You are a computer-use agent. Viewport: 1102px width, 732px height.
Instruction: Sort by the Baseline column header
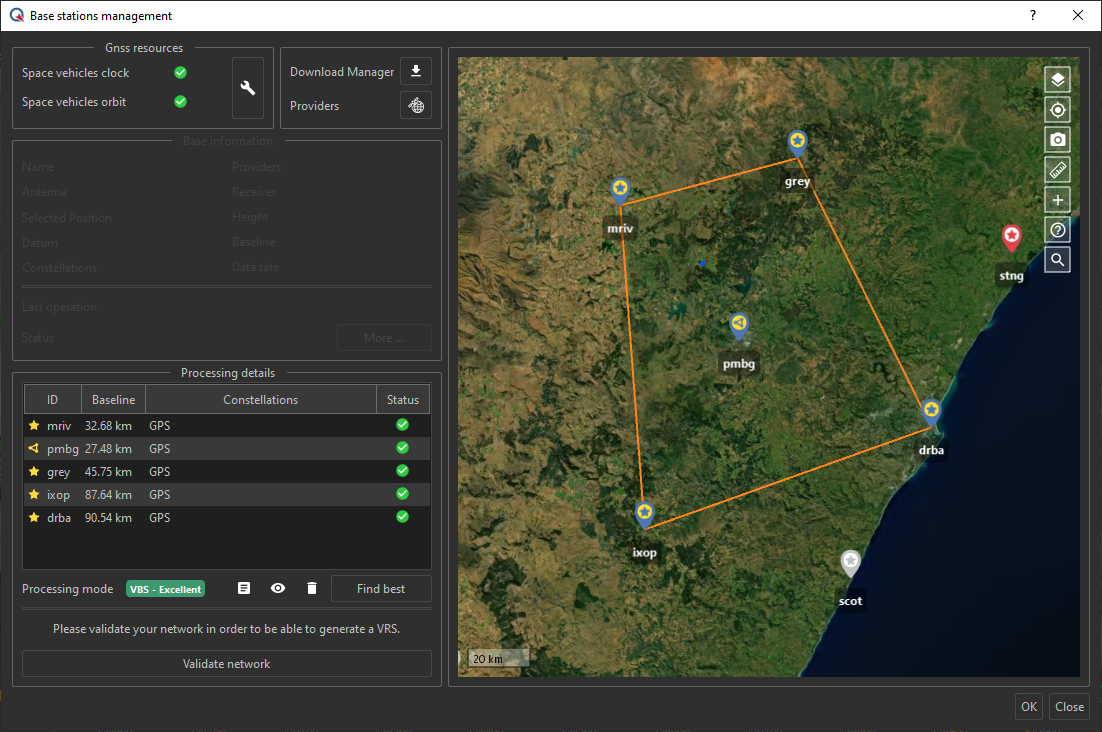(x=113, y=400)
